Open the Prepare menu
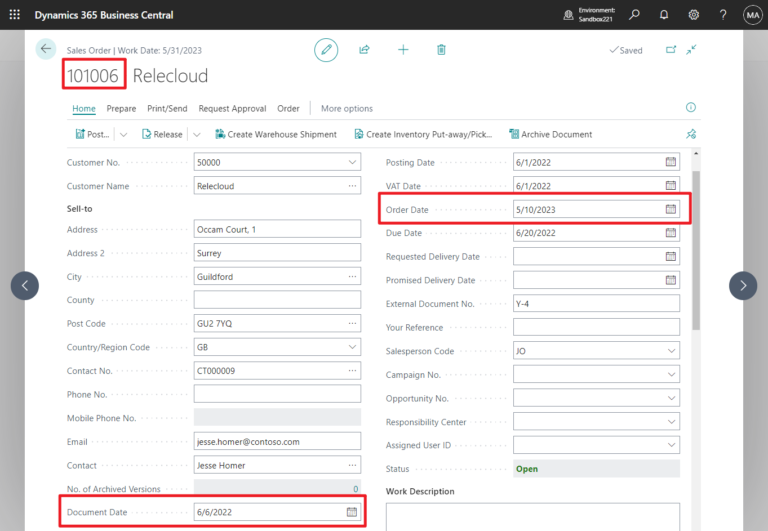This screenshot has height=531, width=768. click(x=121, y=108)
